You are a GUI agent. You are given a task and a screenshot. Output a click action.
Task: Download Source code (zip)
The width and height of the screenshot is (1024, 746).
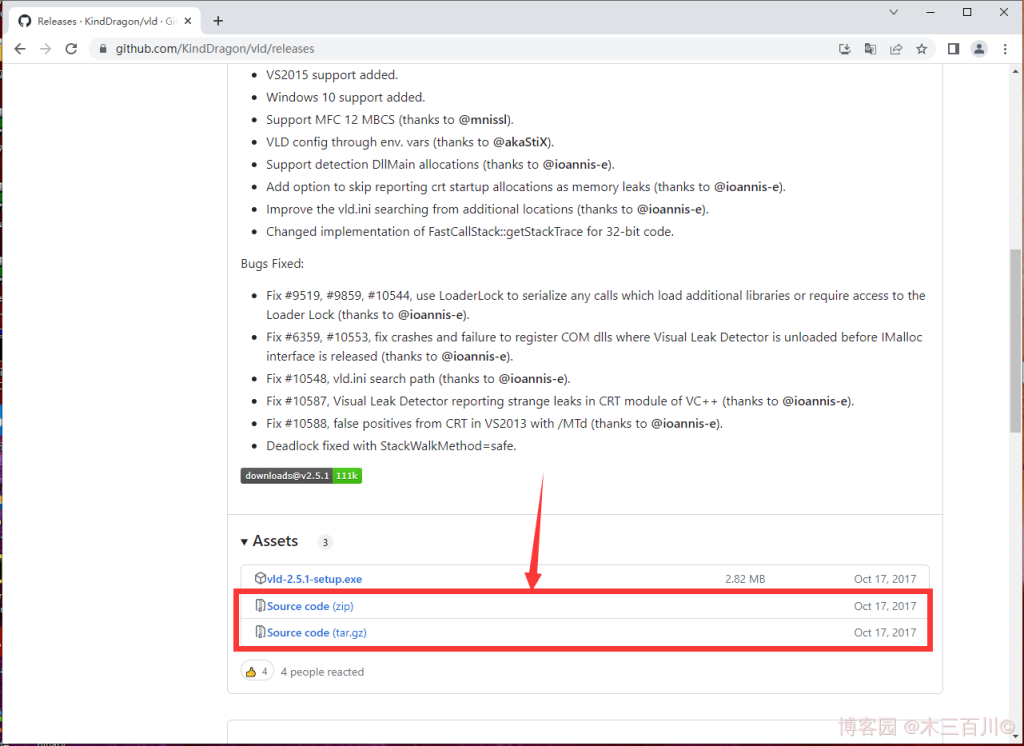309,606
